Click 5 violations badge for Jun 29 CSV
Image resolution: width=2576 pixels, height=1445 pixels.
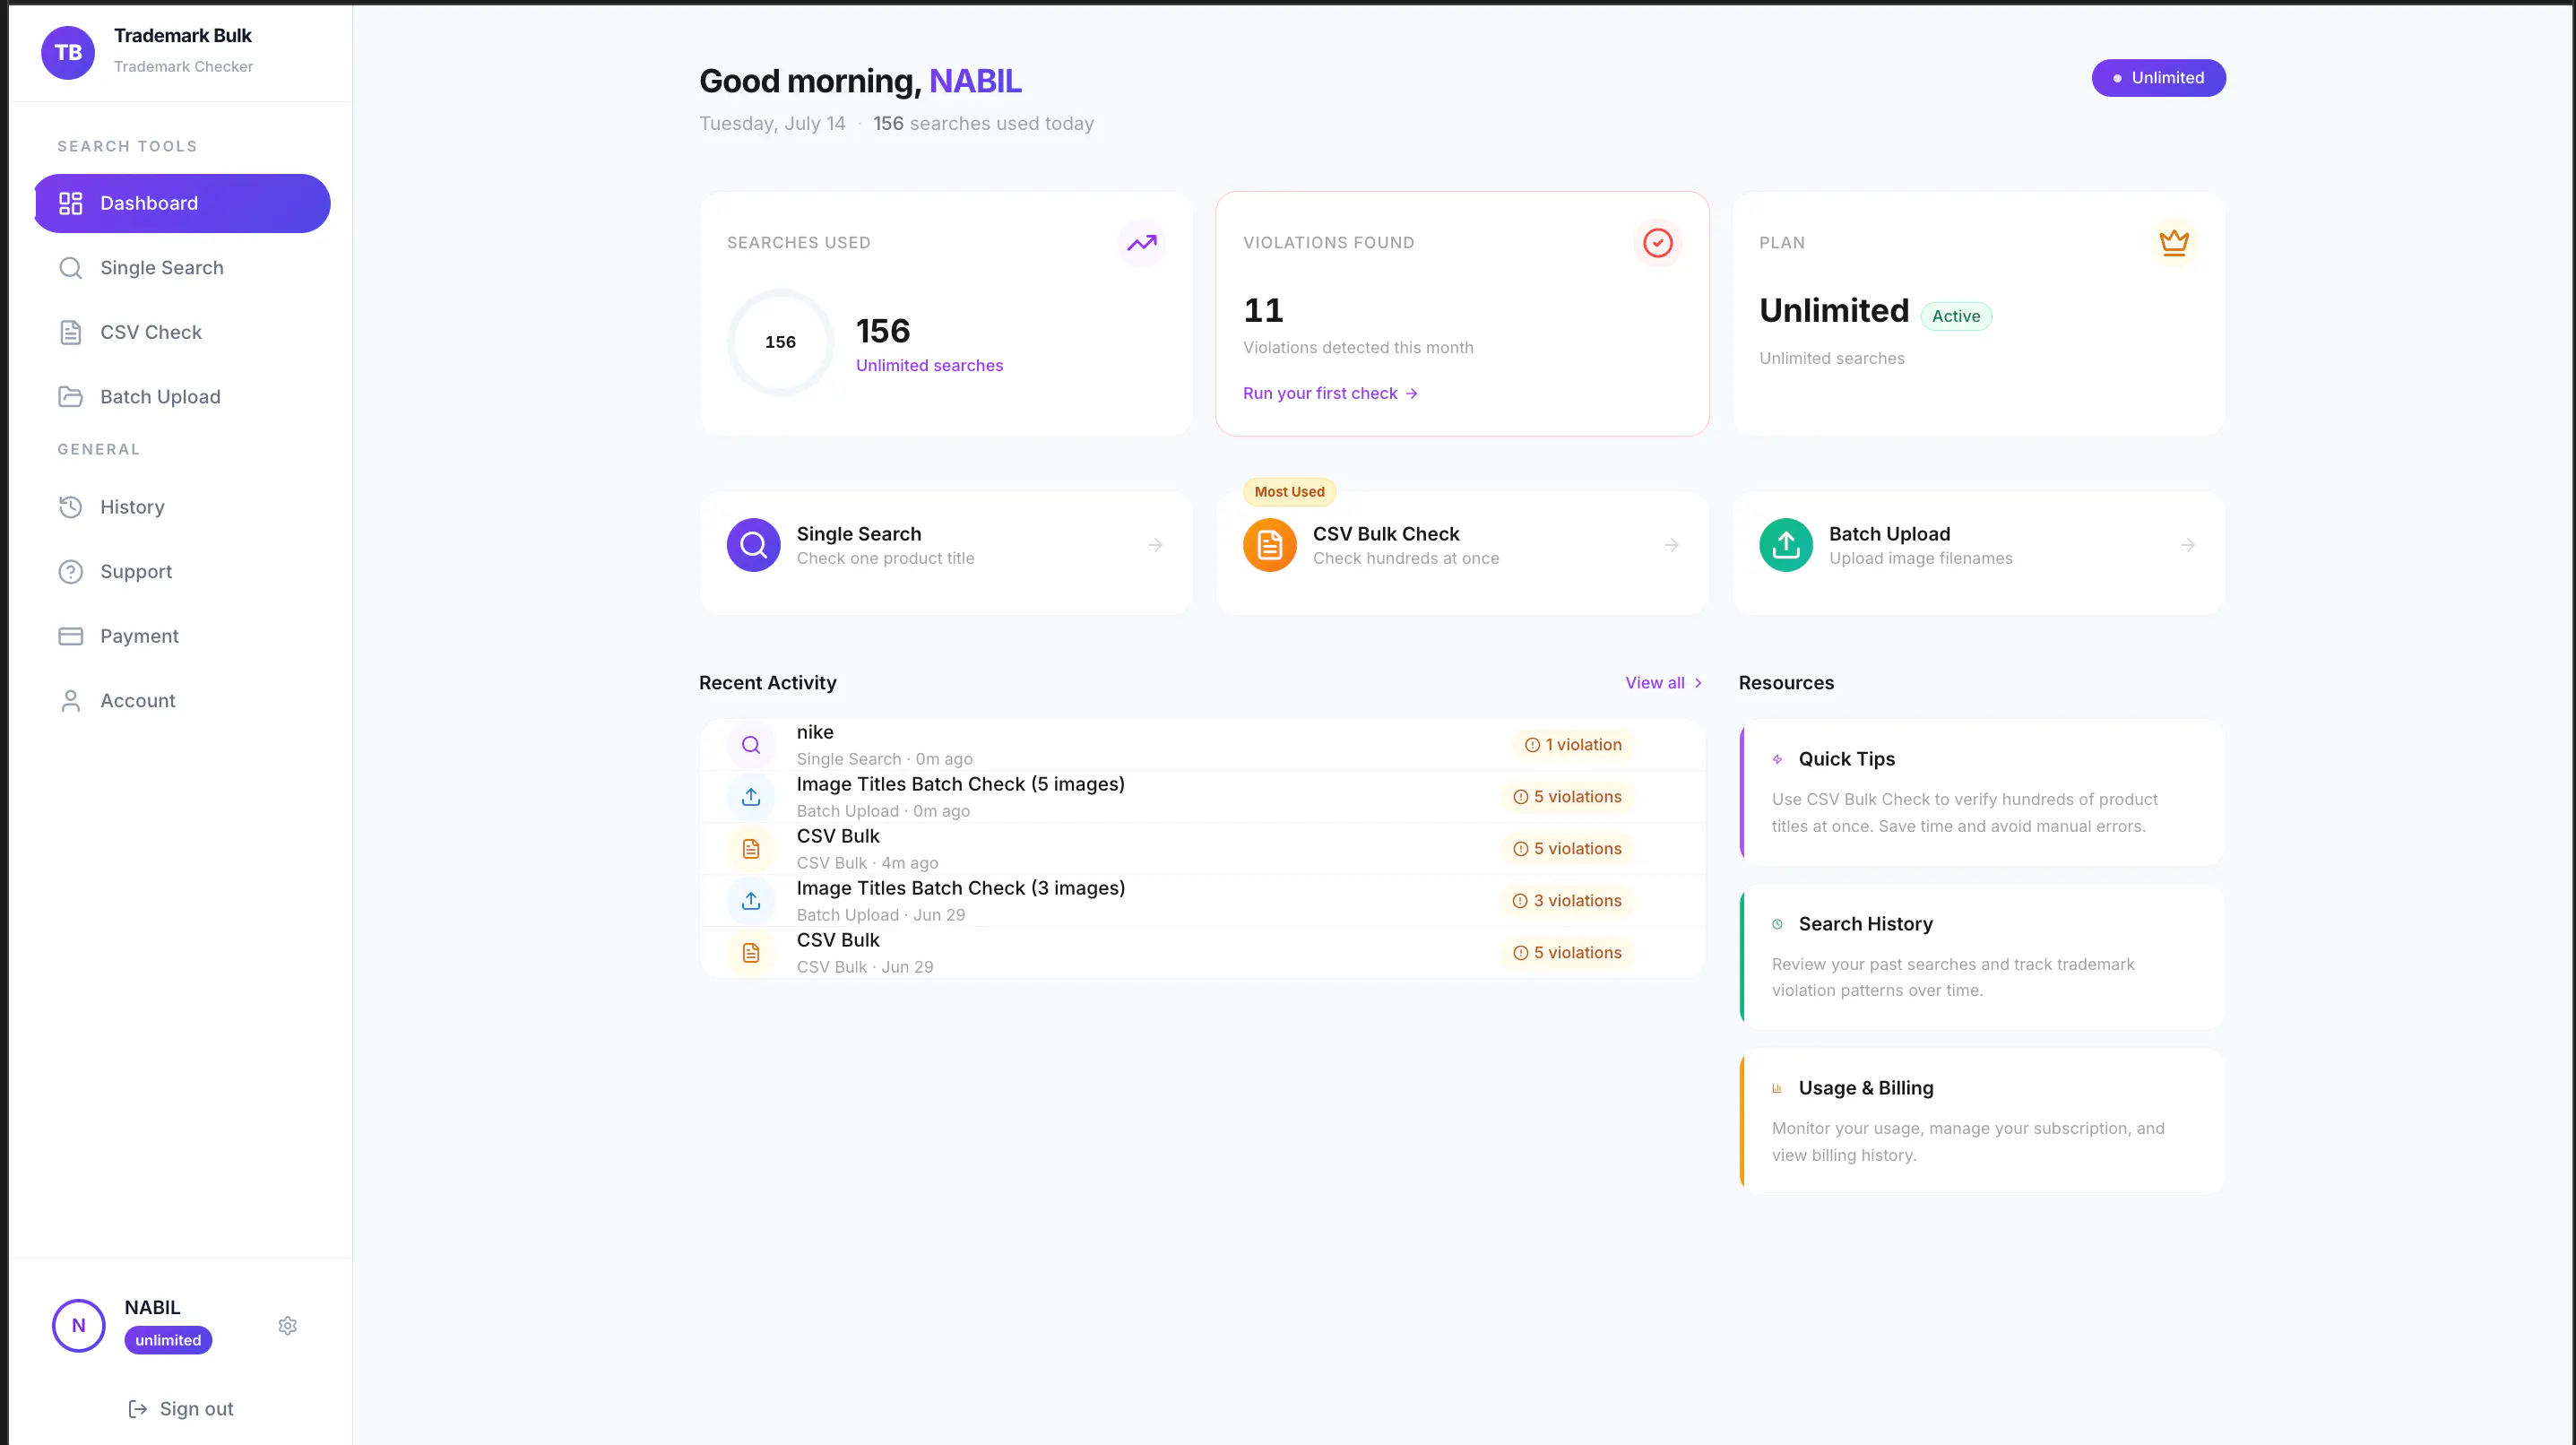click(x=1567, y=953)
